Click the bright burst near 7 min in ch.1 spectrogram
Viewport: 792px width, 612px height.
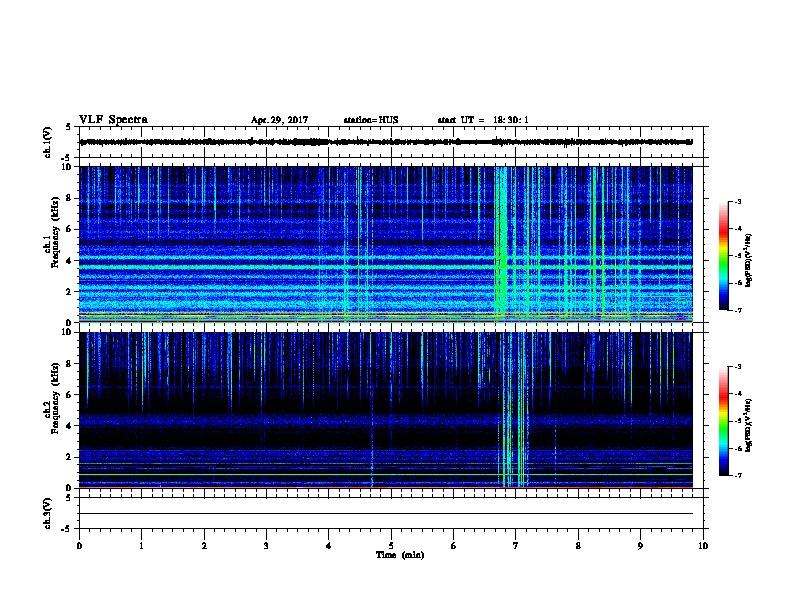(501, 245)
